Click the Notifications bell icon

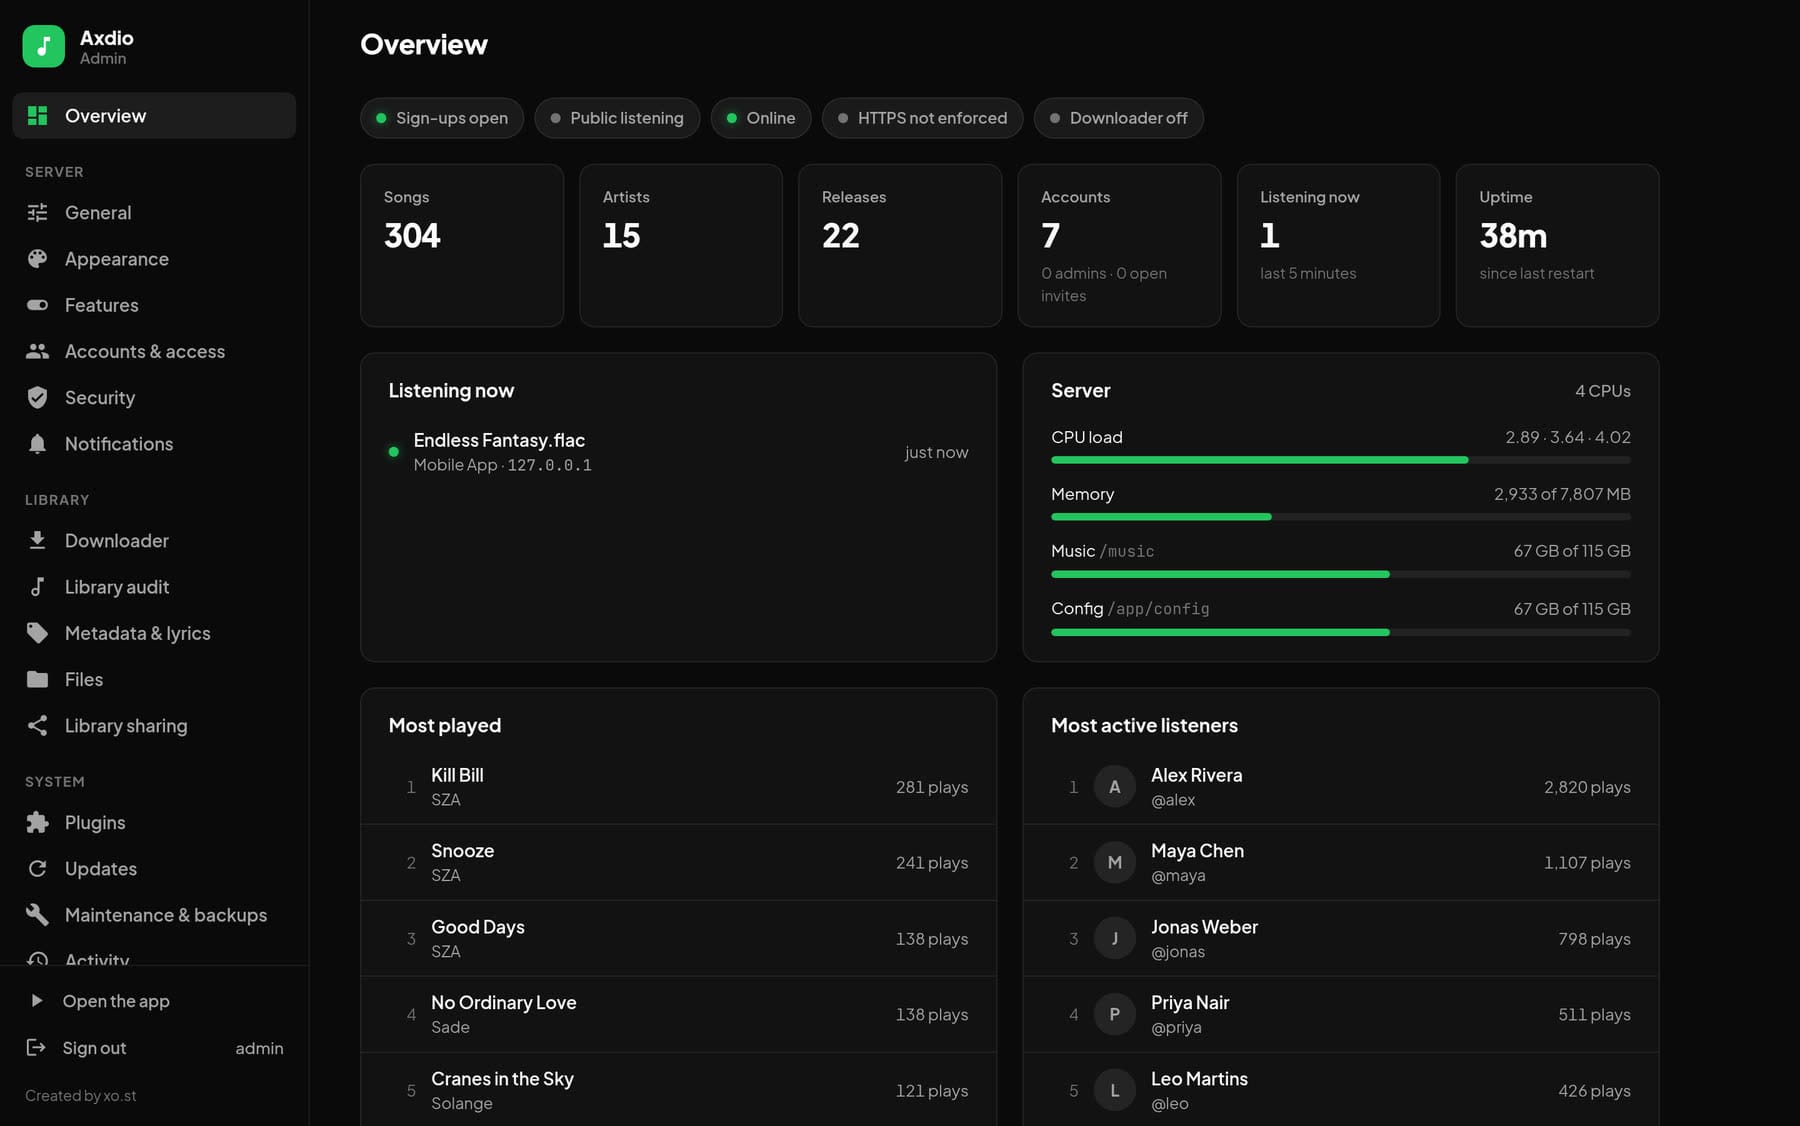pos(38,444)
